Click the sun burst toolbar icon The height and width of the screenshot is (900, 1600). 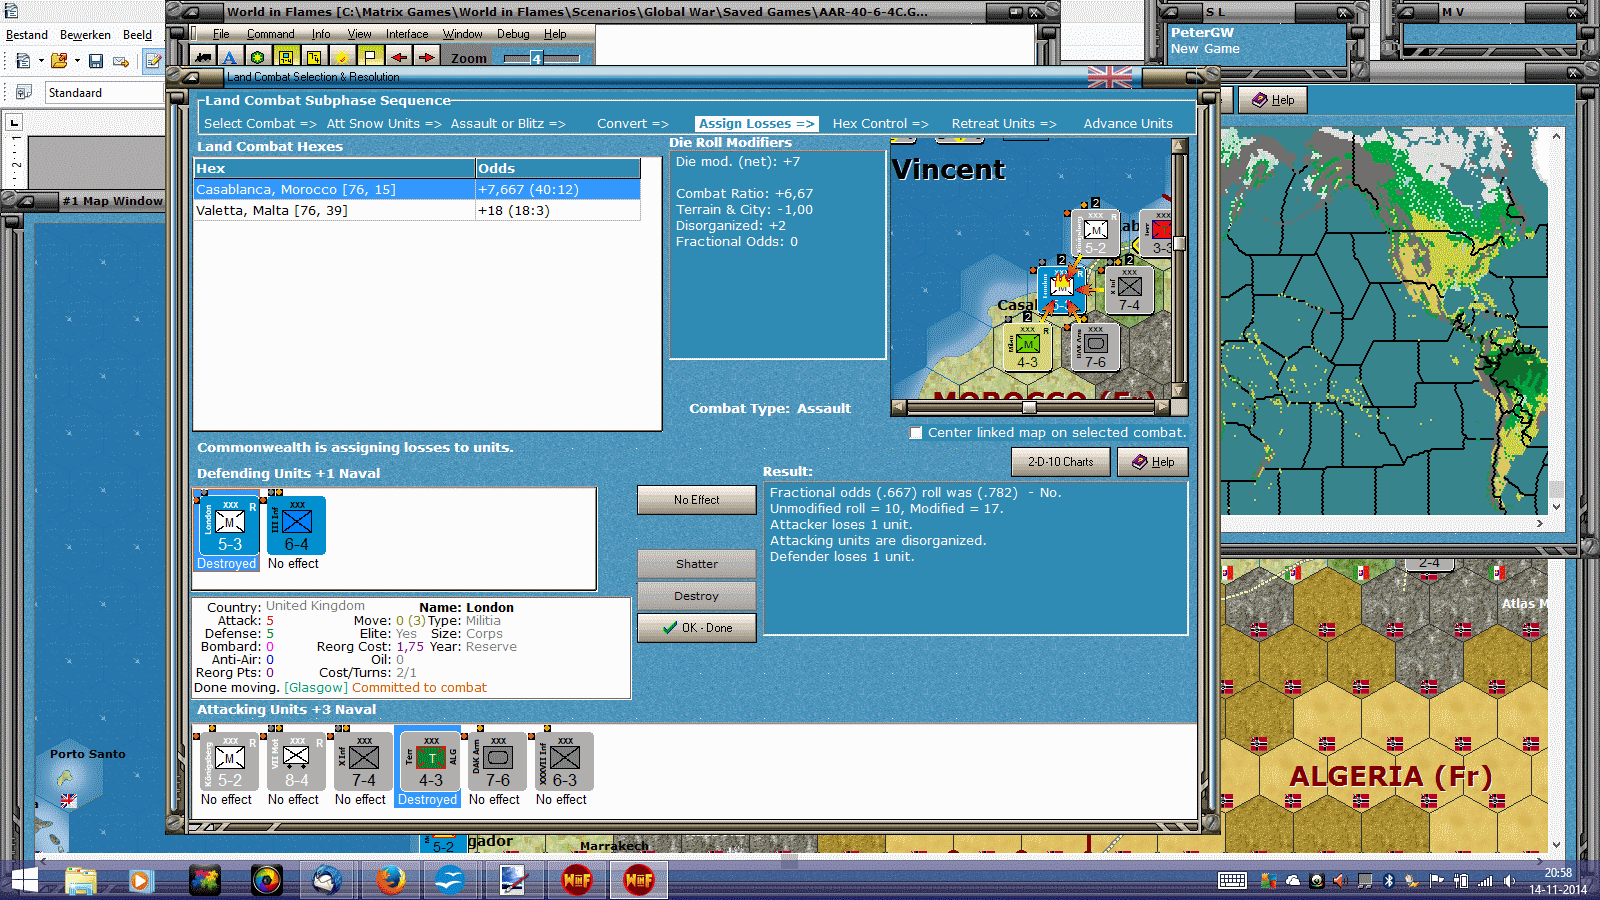point(342,58)
